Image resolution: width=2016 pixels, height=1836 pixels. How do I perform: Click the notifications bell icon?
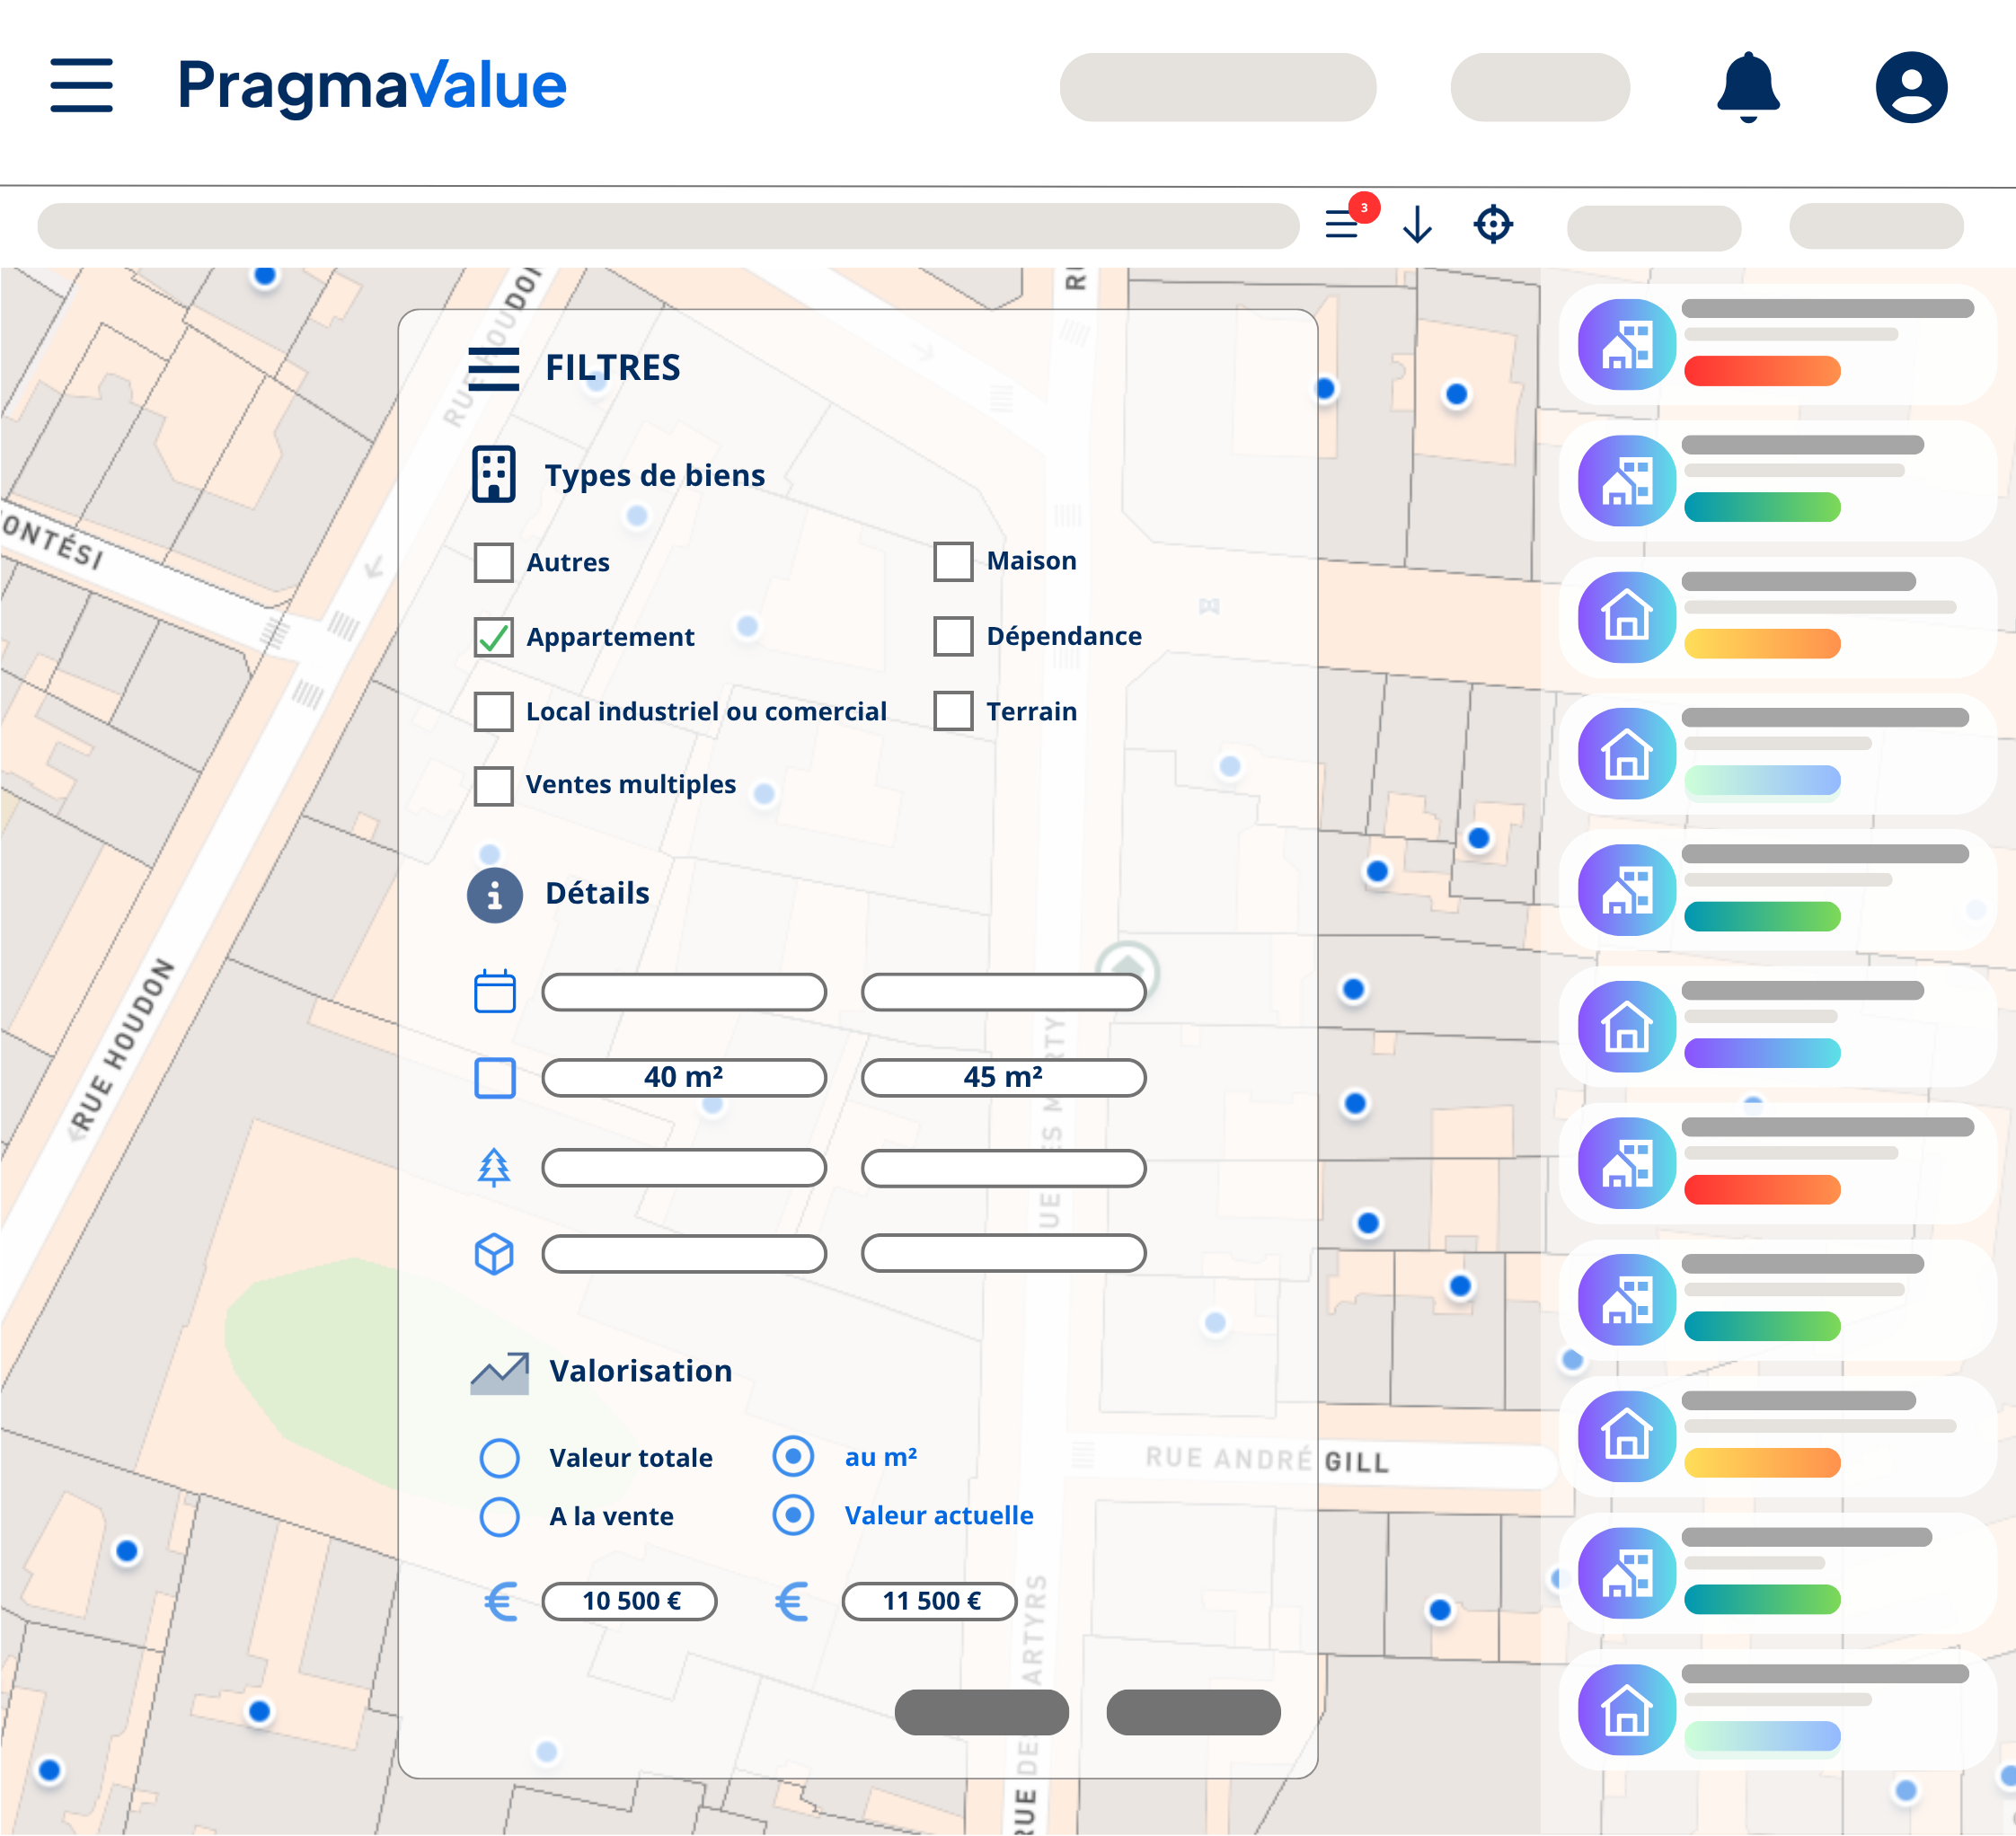pyautogui.click(x=1747, y=86)
